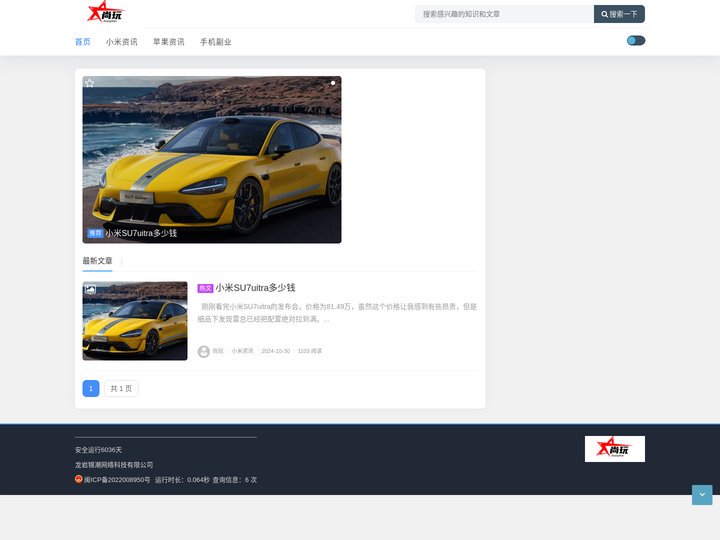Click the footer runtime 运行时长 text
Screen dimensions: 720x540
point(182,480)
